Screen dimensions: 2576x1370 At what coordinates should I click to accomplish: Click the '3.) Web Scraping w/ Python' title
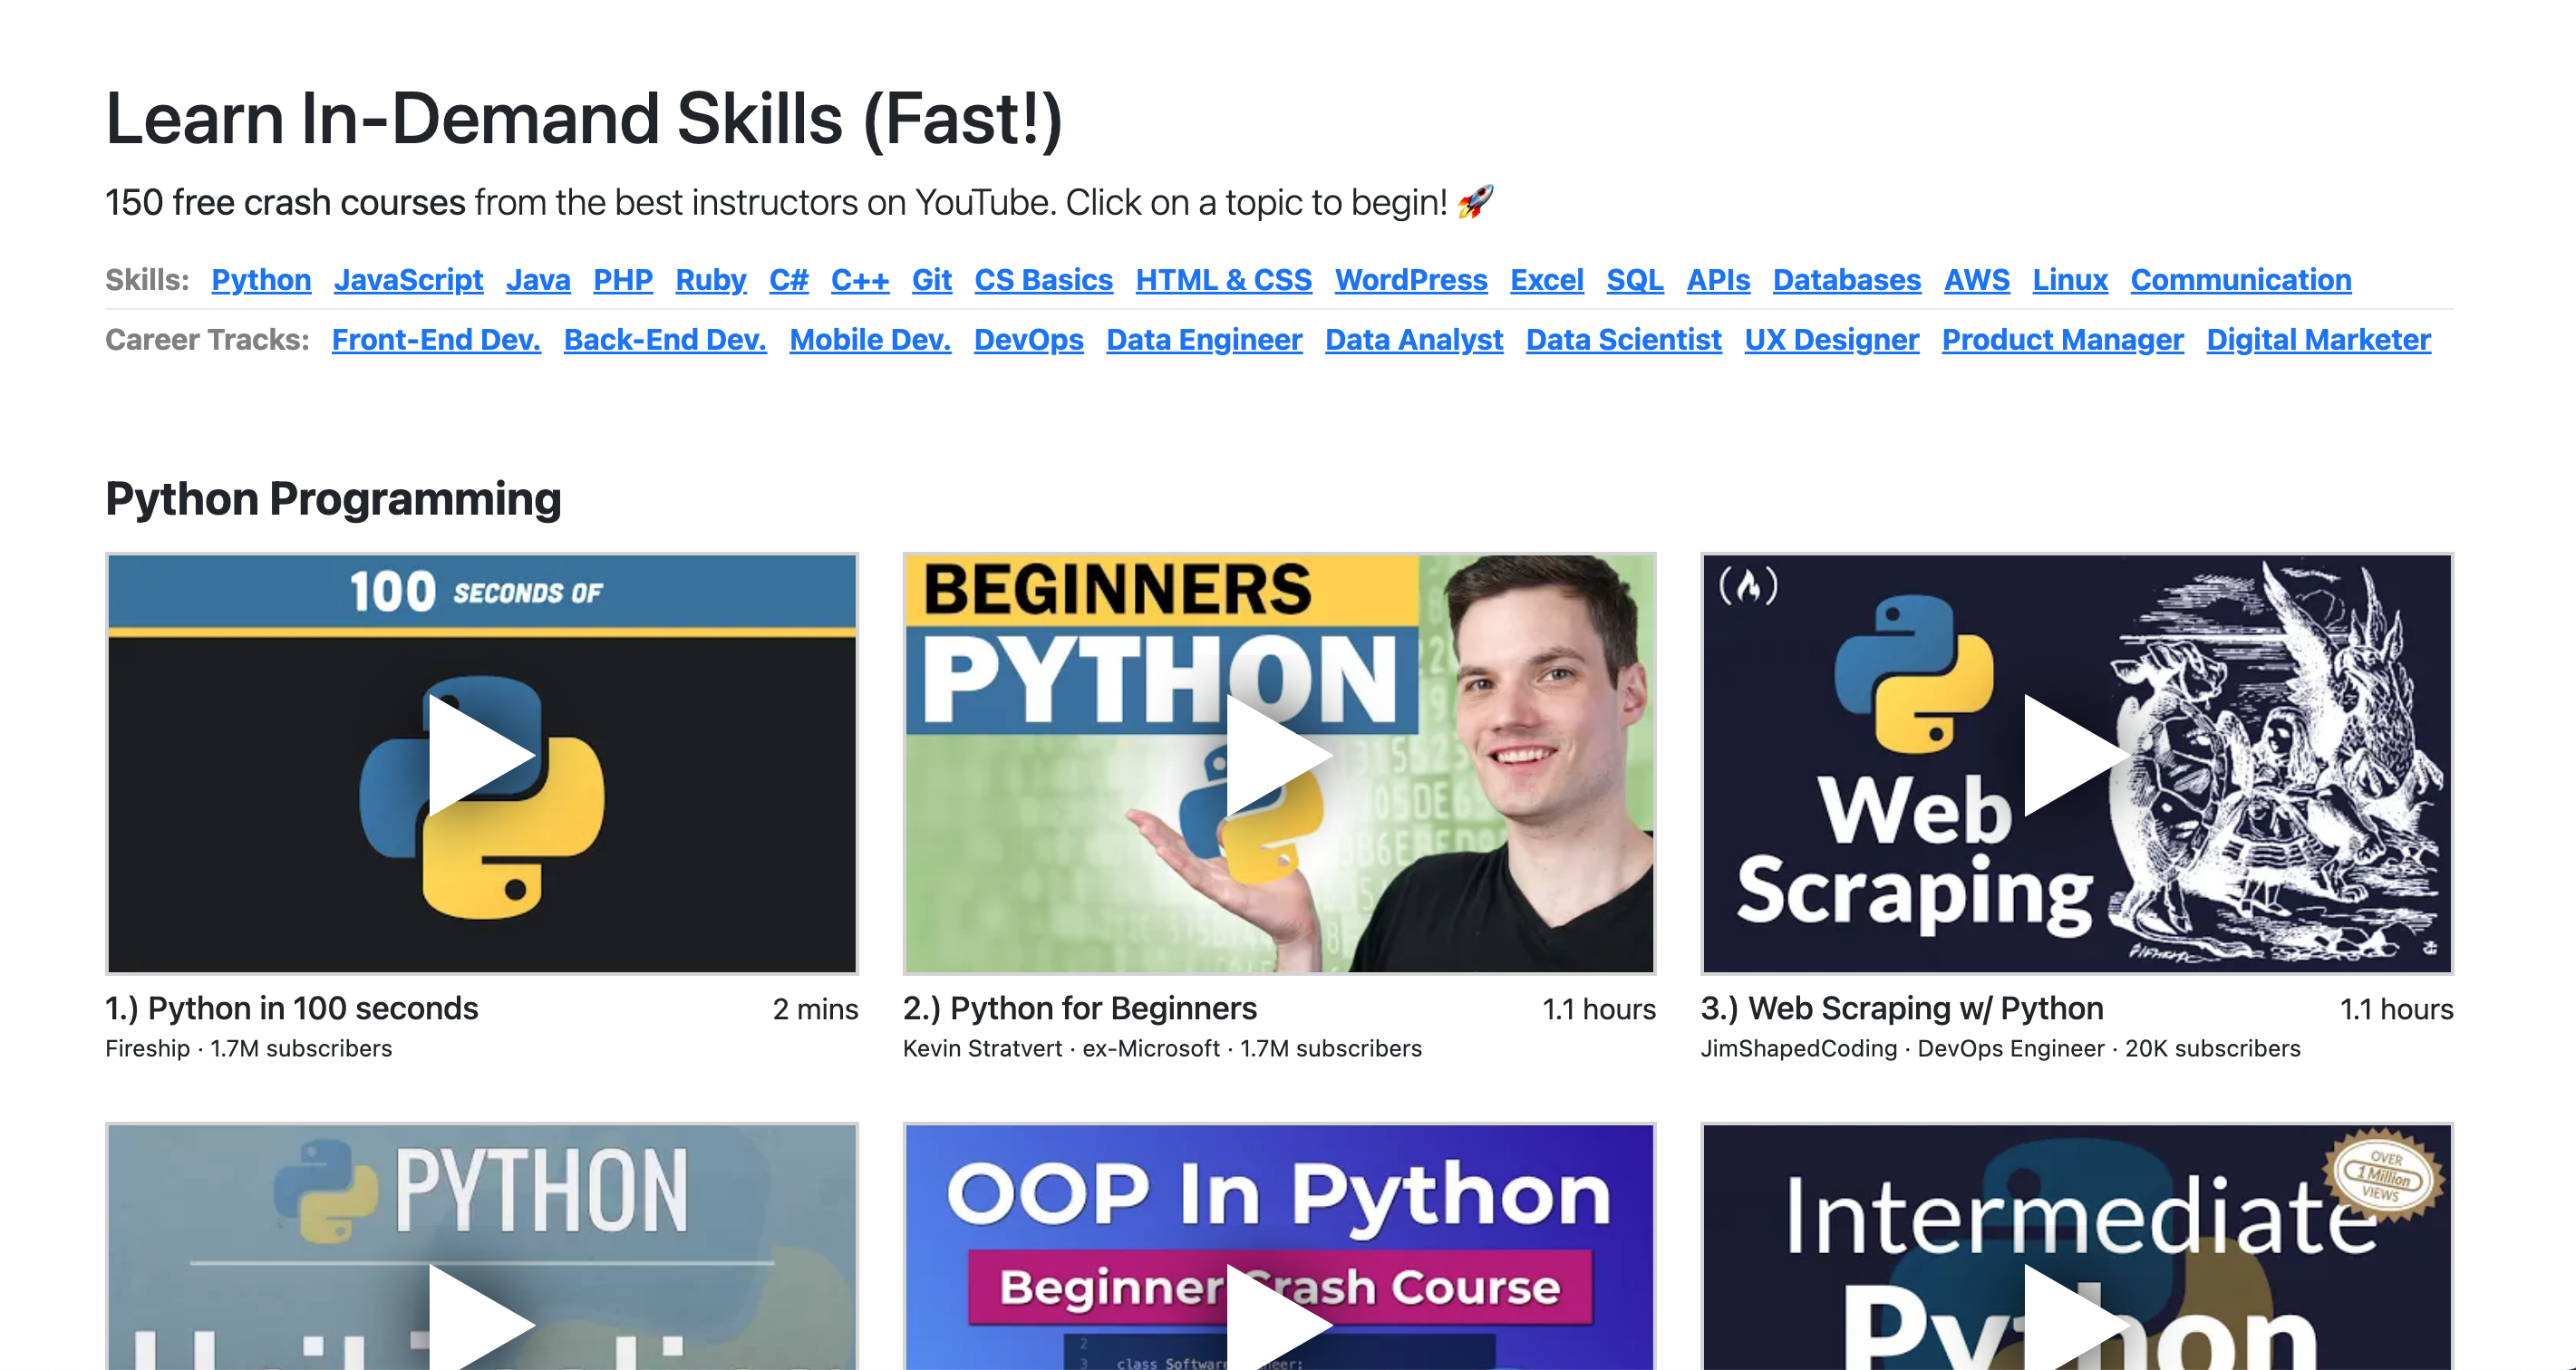(x=1902, y=1008)
